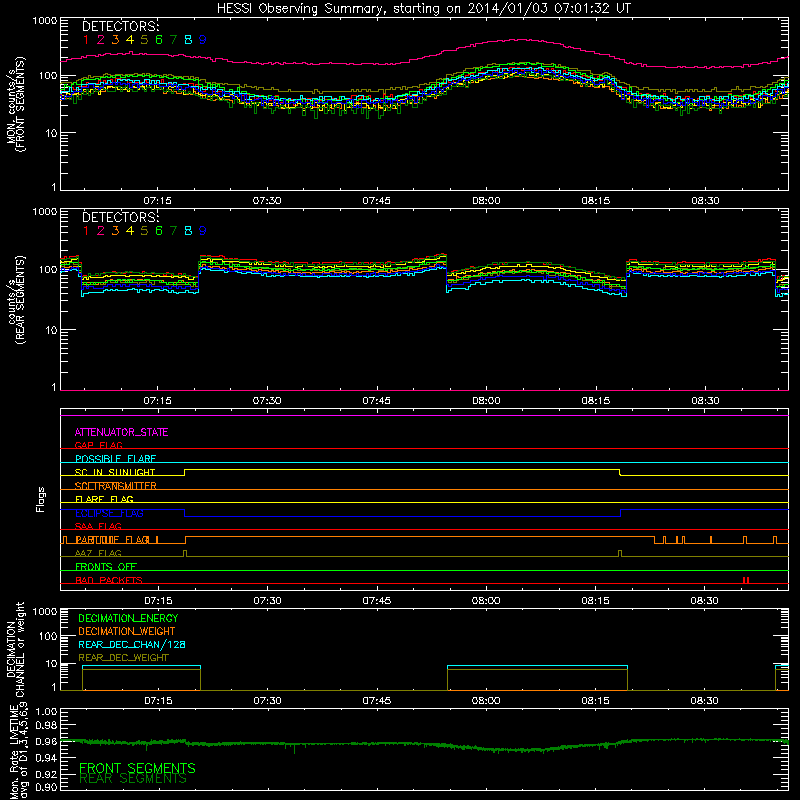Select blue detector 9 in rear segments legend
Viewport: 800px width, 800px height.
[x=203, y=231]
